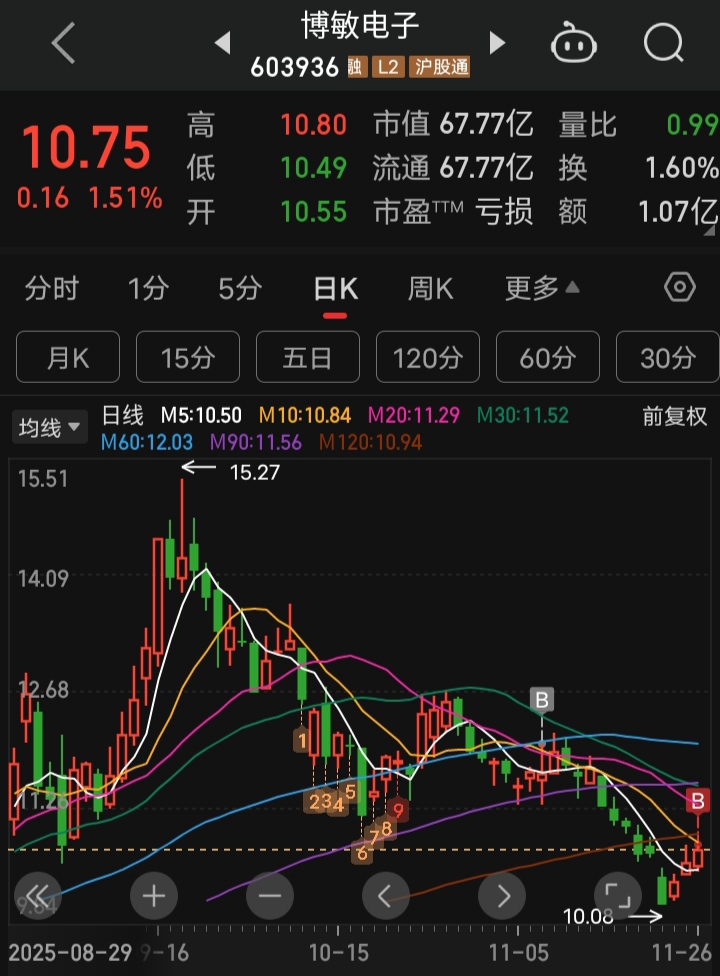Tap the 2025-08-29 date axis label

70,953
